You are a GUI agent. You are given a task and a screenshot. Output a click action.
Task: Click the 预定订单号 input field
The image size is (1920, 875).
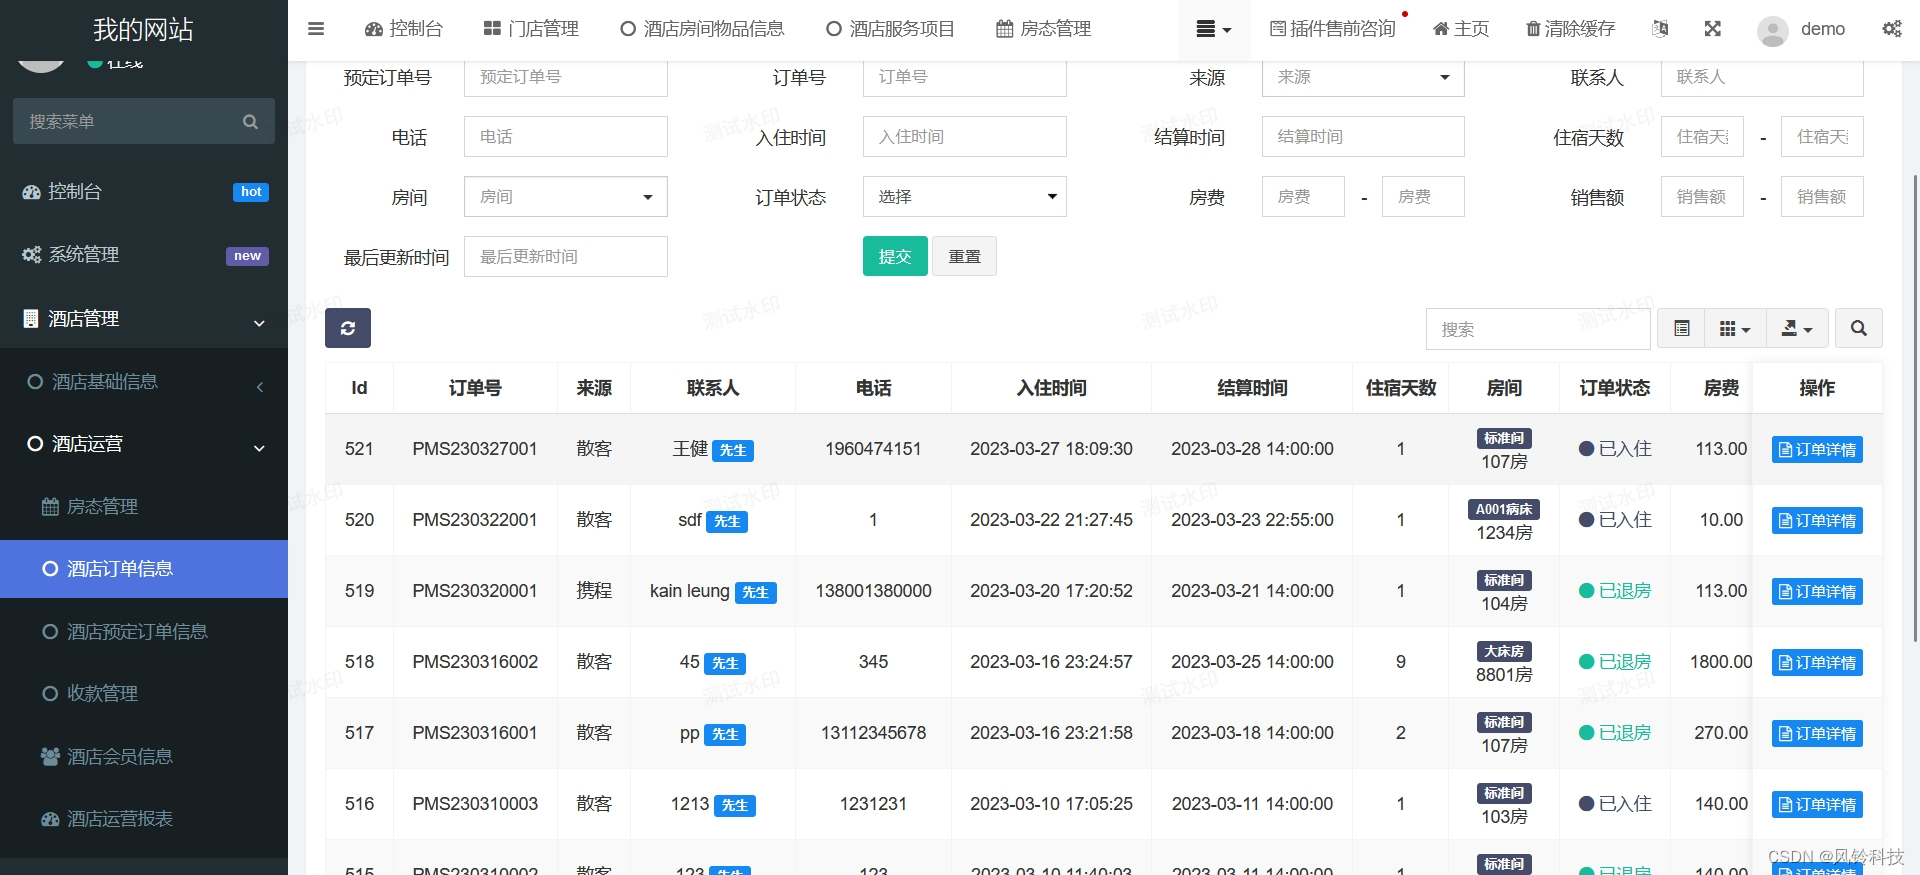566,77
